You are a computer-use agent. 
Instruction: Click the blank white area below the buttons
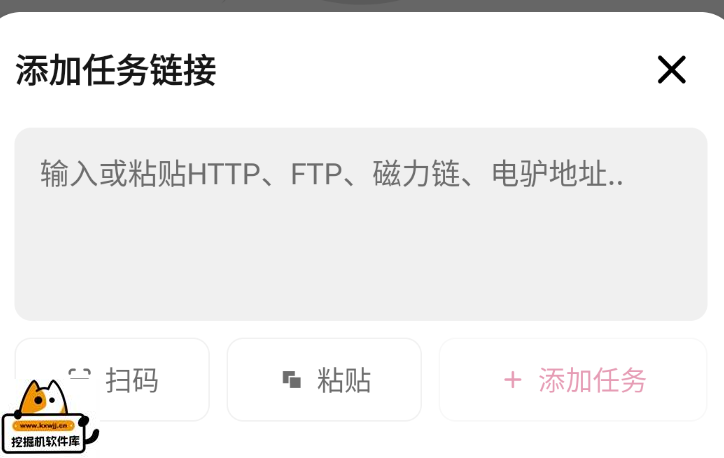point(406,440)
